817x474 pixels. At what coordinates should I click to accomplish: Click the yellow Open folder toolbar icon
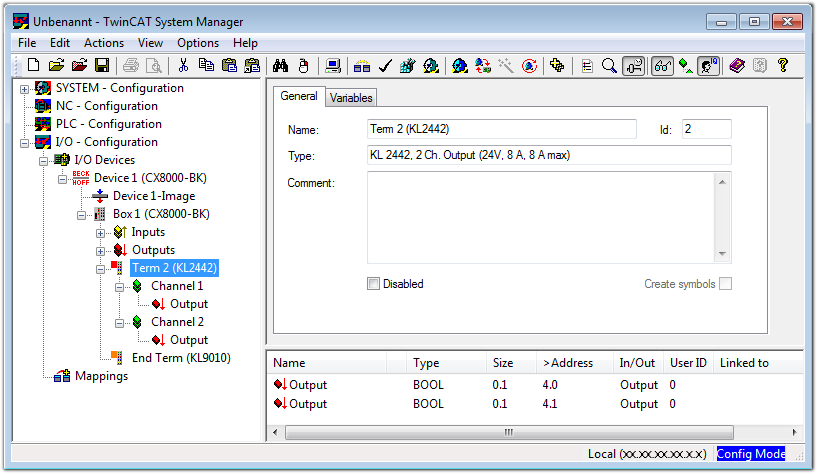coord(56,66)
